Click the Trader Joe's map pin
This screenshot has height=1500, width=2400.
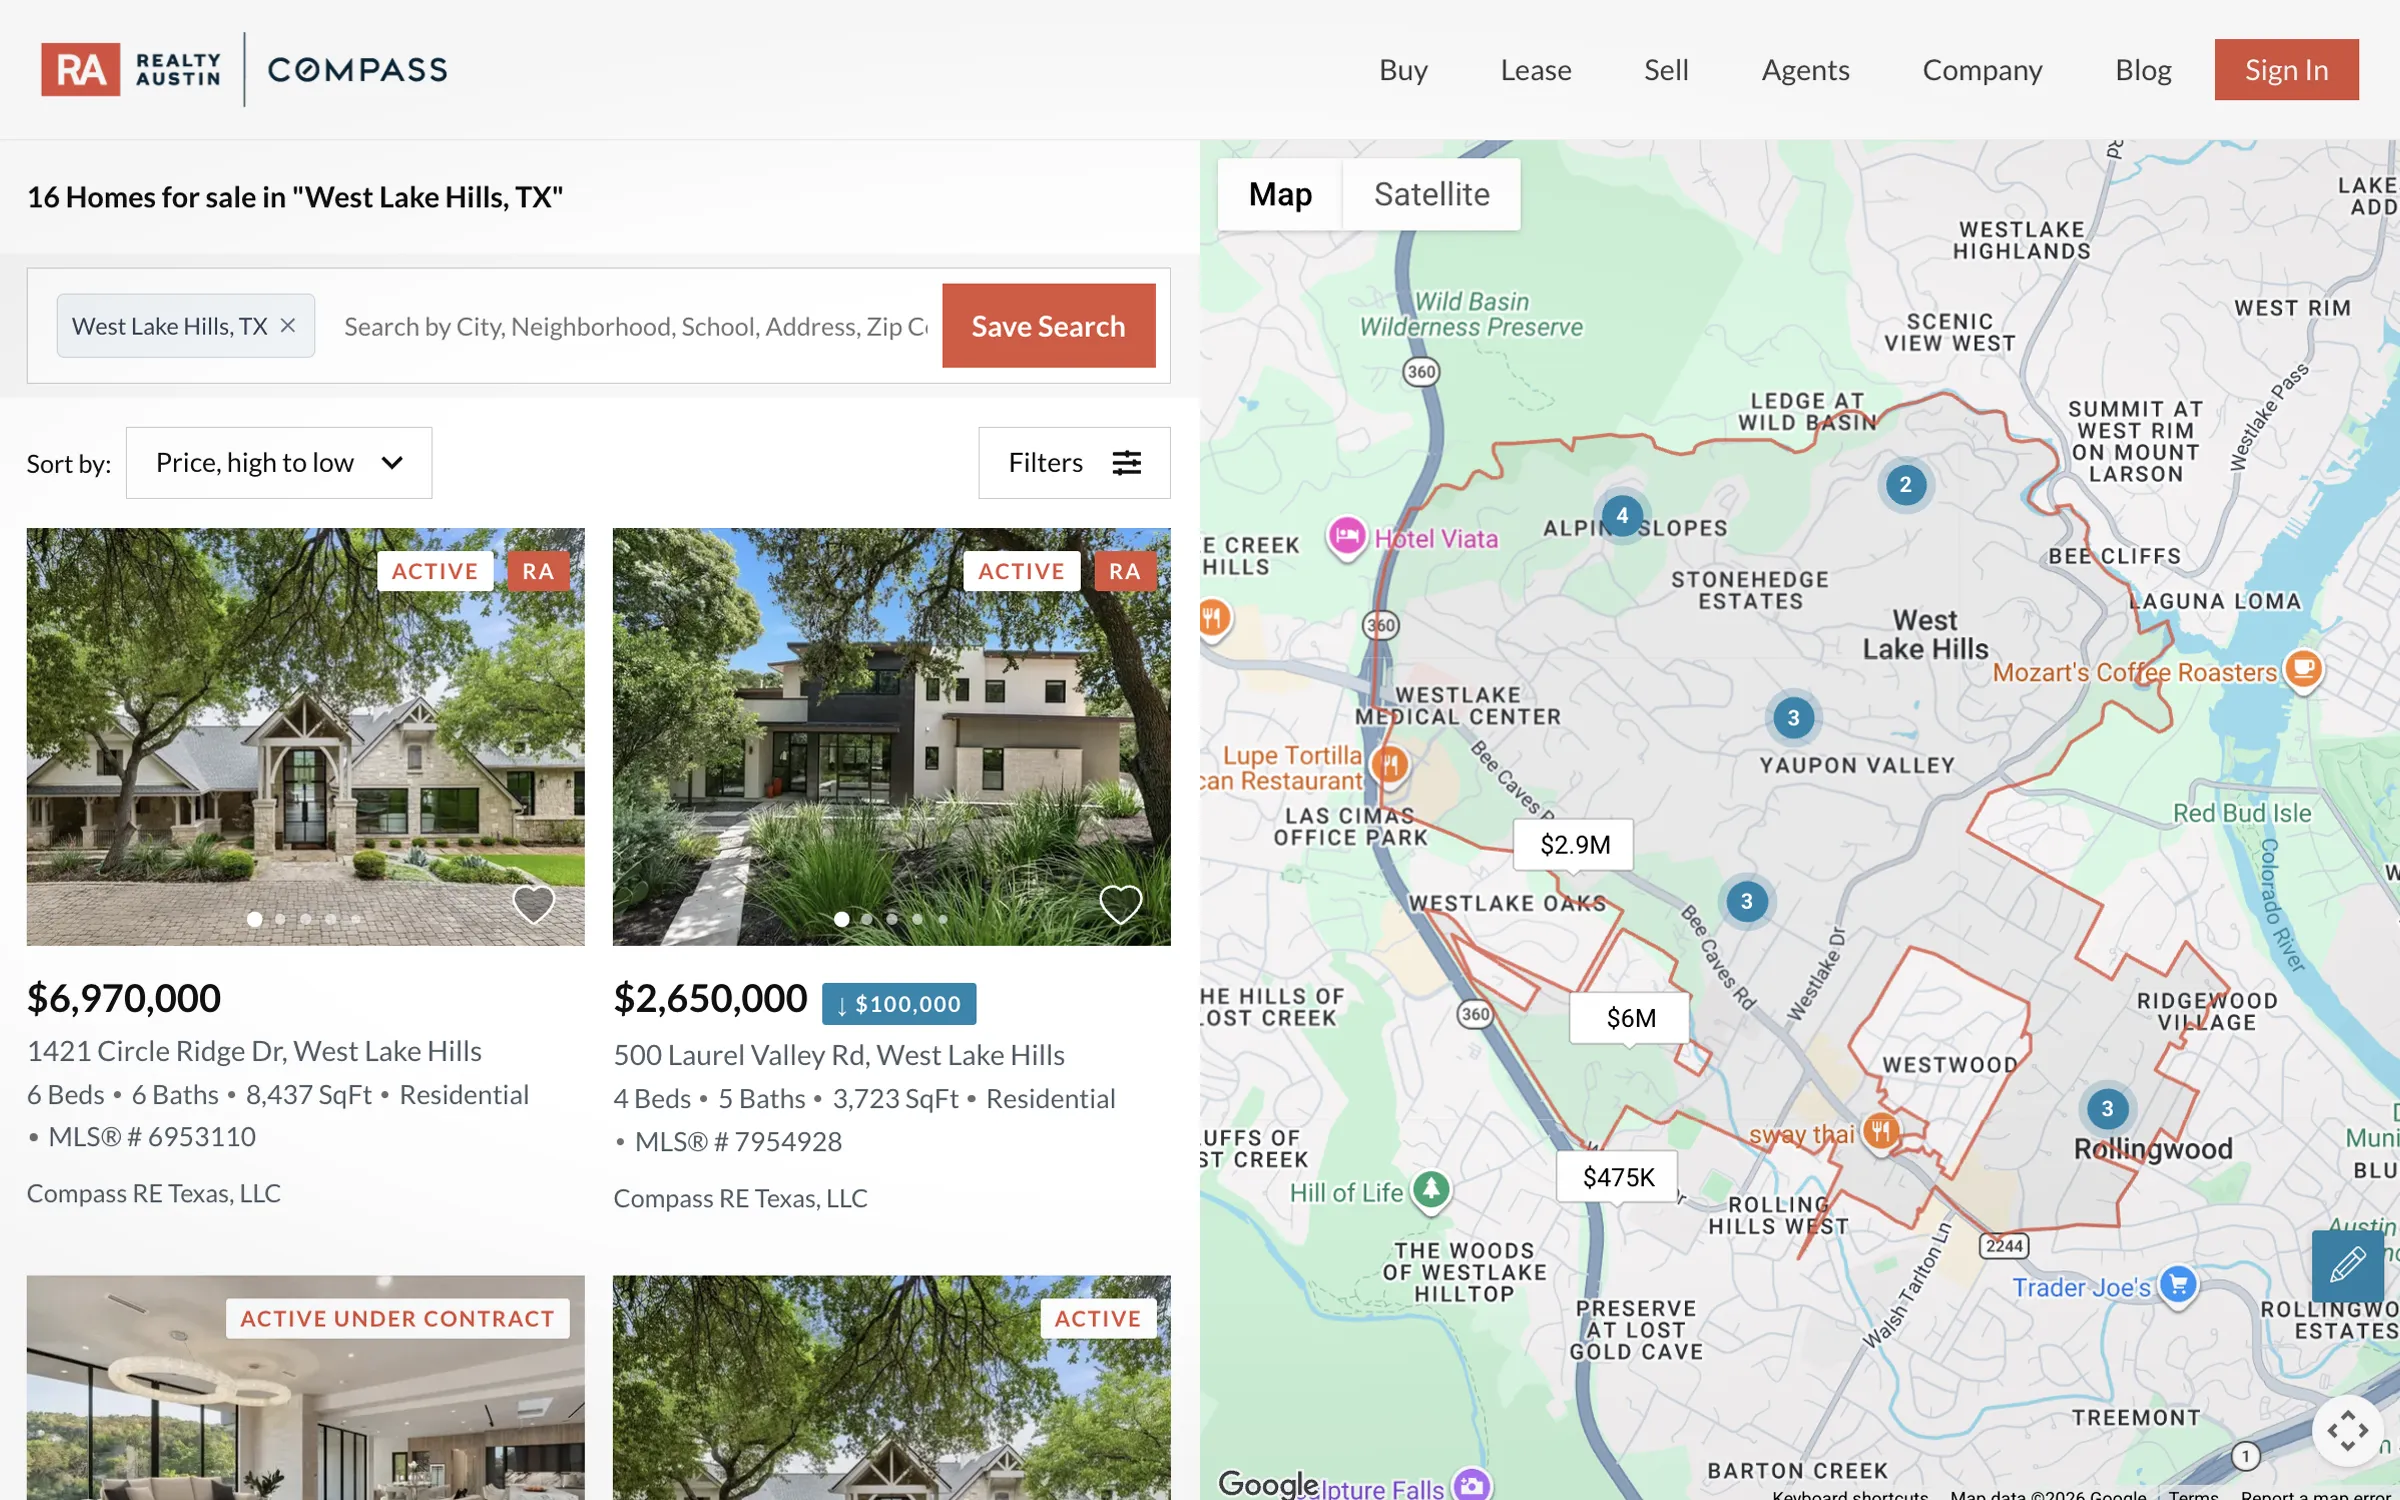[2177, 1284]
